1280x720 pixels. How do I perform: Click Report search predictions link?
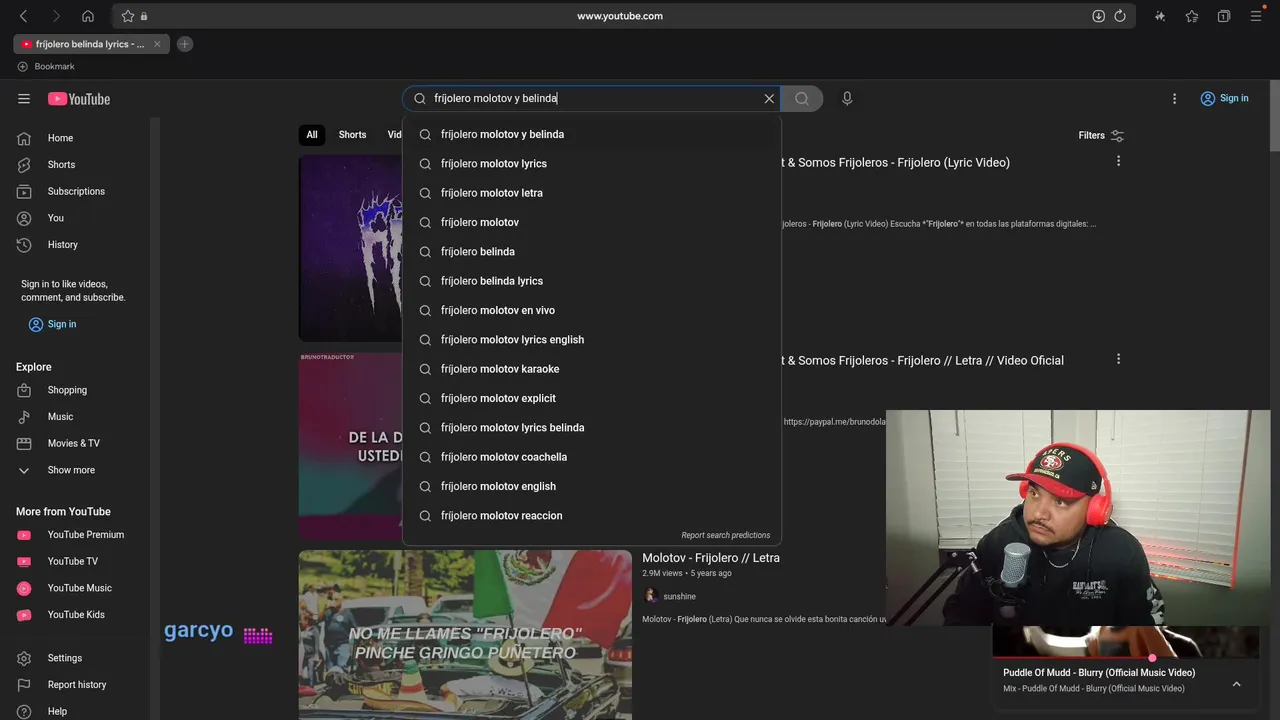pos(725,535)
